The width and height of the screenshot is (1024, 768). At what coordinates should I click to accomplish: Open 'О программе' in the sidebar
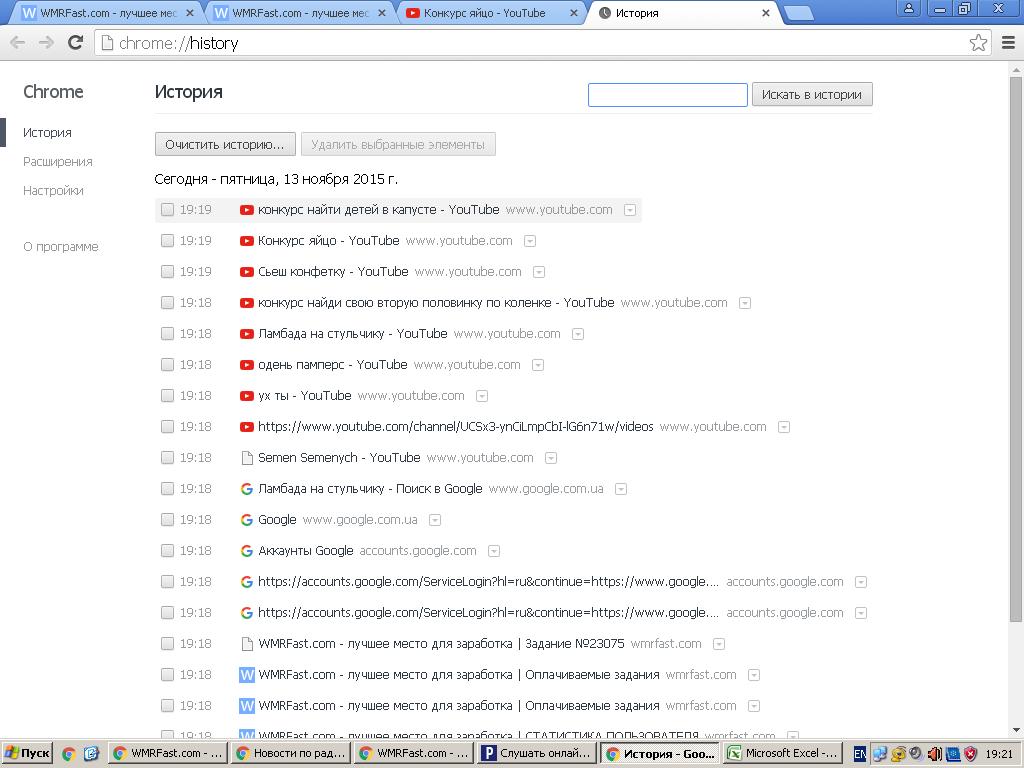click(61, 247)
